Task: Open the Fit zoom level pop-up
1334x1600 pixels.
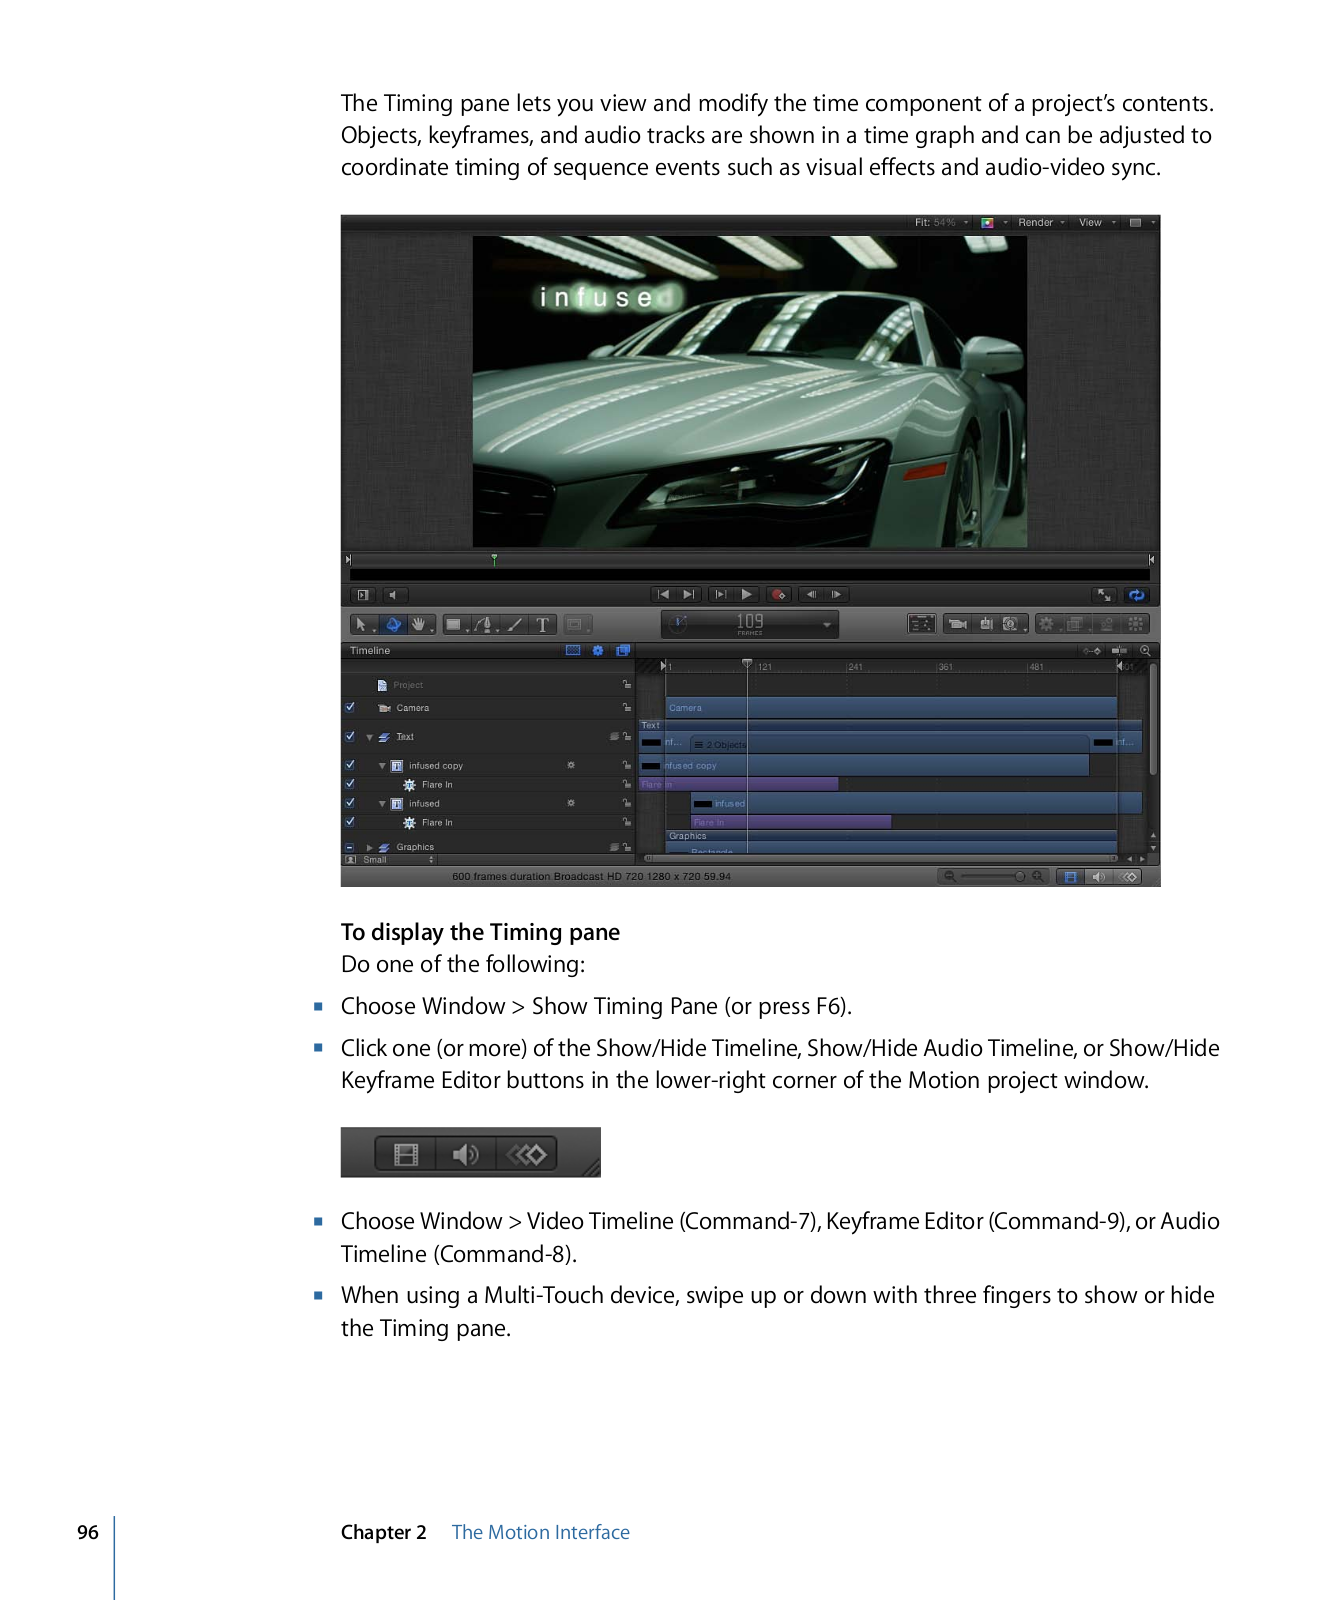Action: (942, 223)
